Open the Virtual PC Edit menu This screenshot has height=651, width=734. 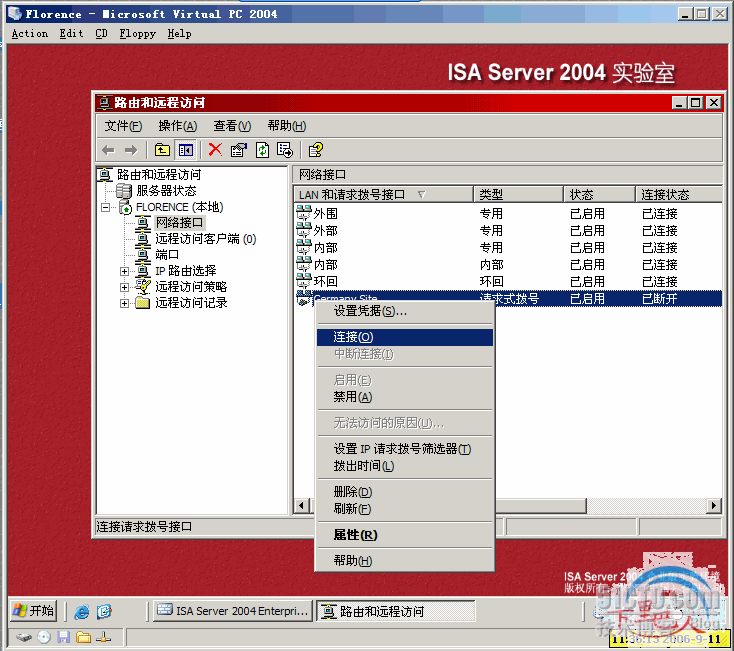71,34
